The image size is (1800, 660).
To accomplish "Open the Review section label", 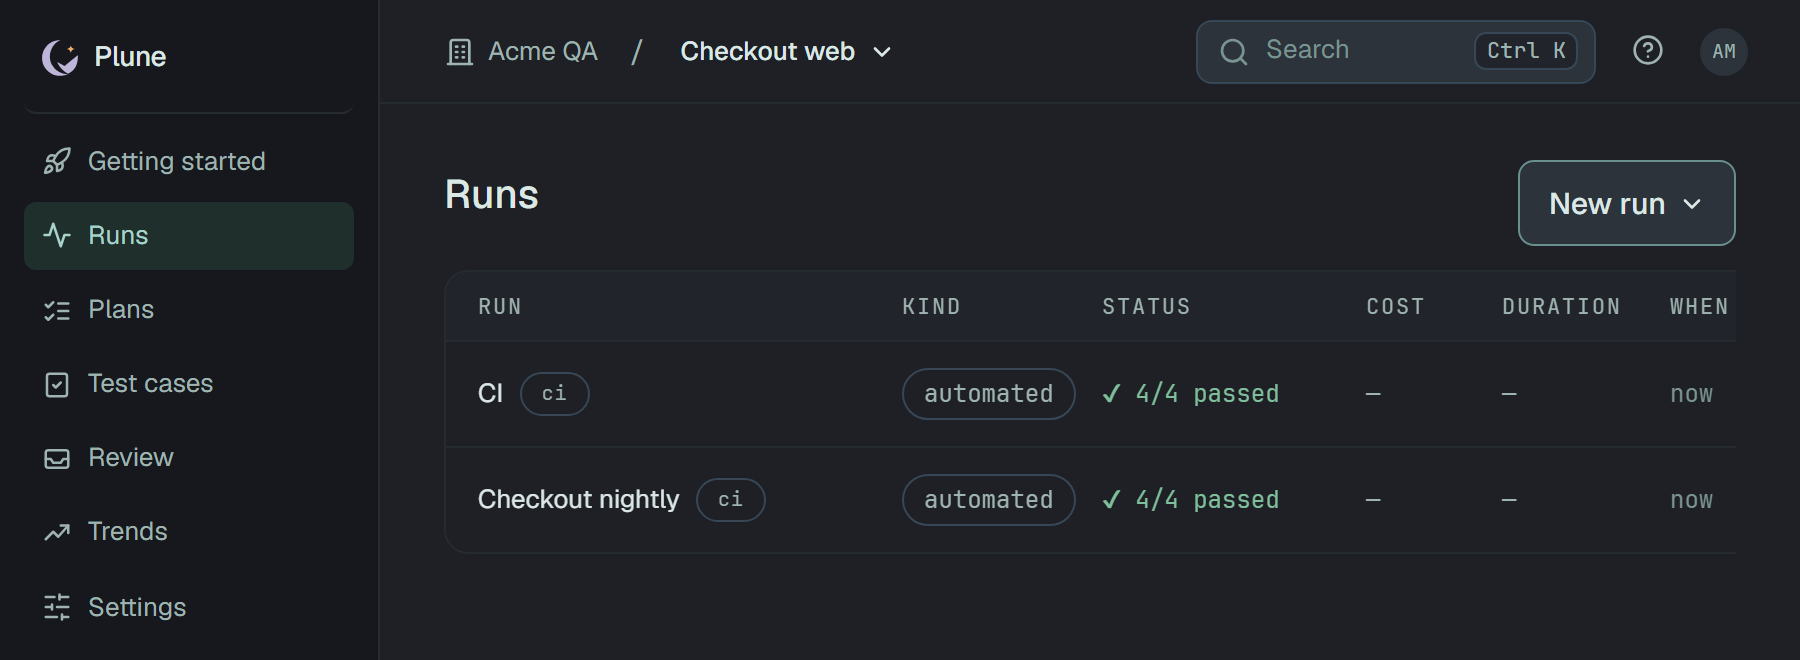I will click(x=131, y=457).
